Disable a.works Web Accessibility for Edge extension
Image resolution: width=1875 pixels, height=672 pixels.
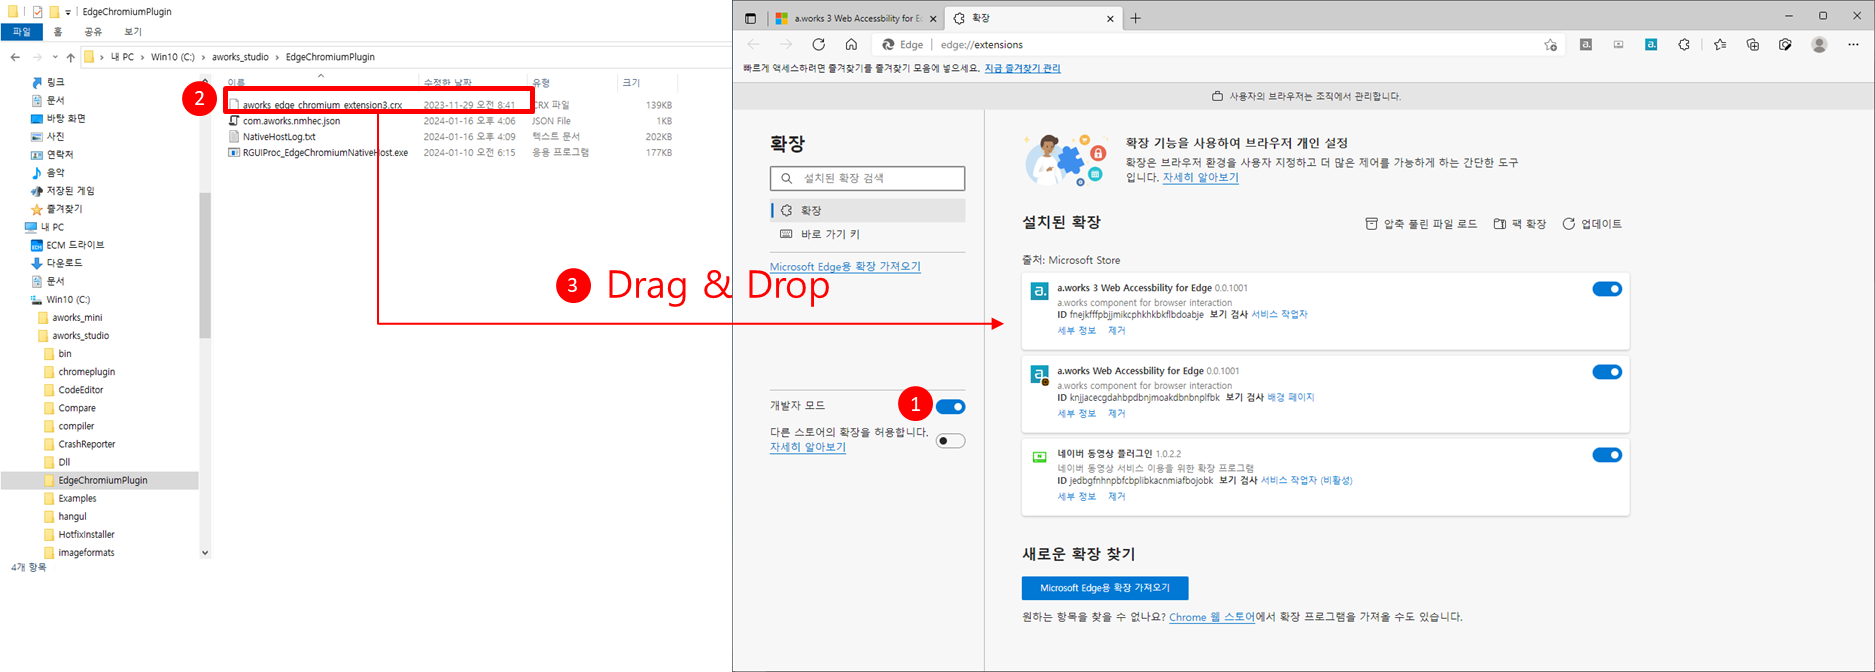point(1607,372)
